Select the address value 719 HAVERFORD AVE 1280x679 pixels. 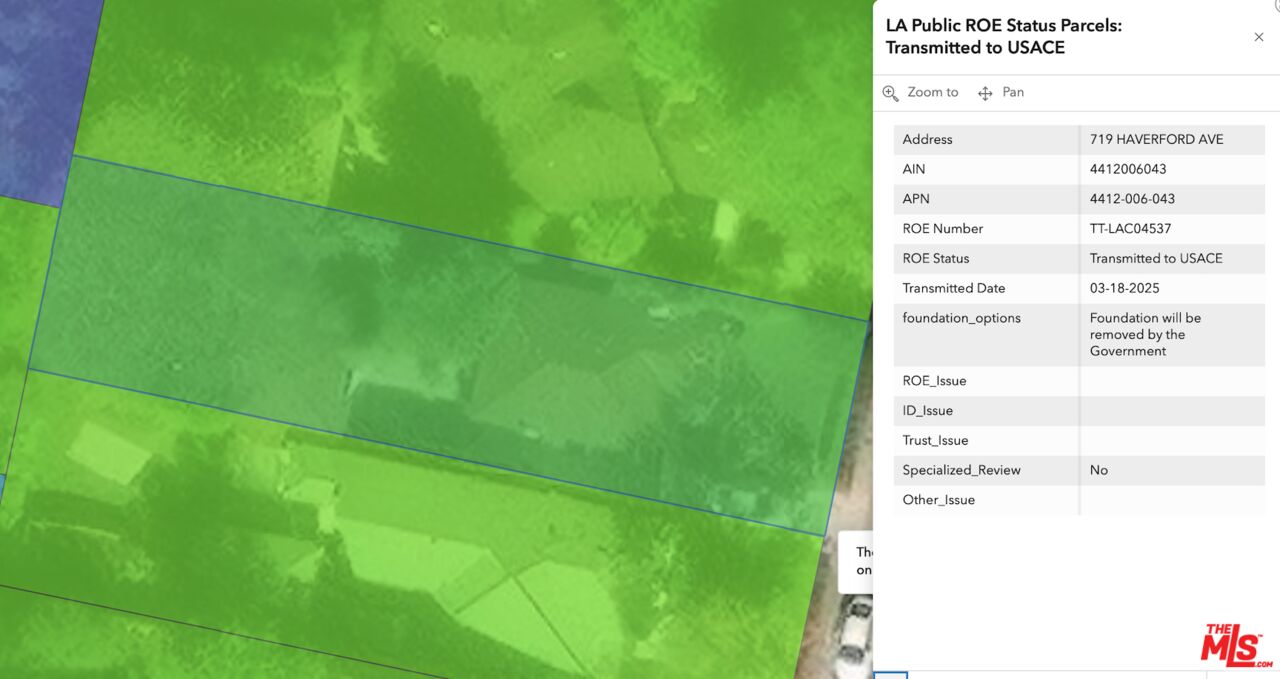point(1156,139)
